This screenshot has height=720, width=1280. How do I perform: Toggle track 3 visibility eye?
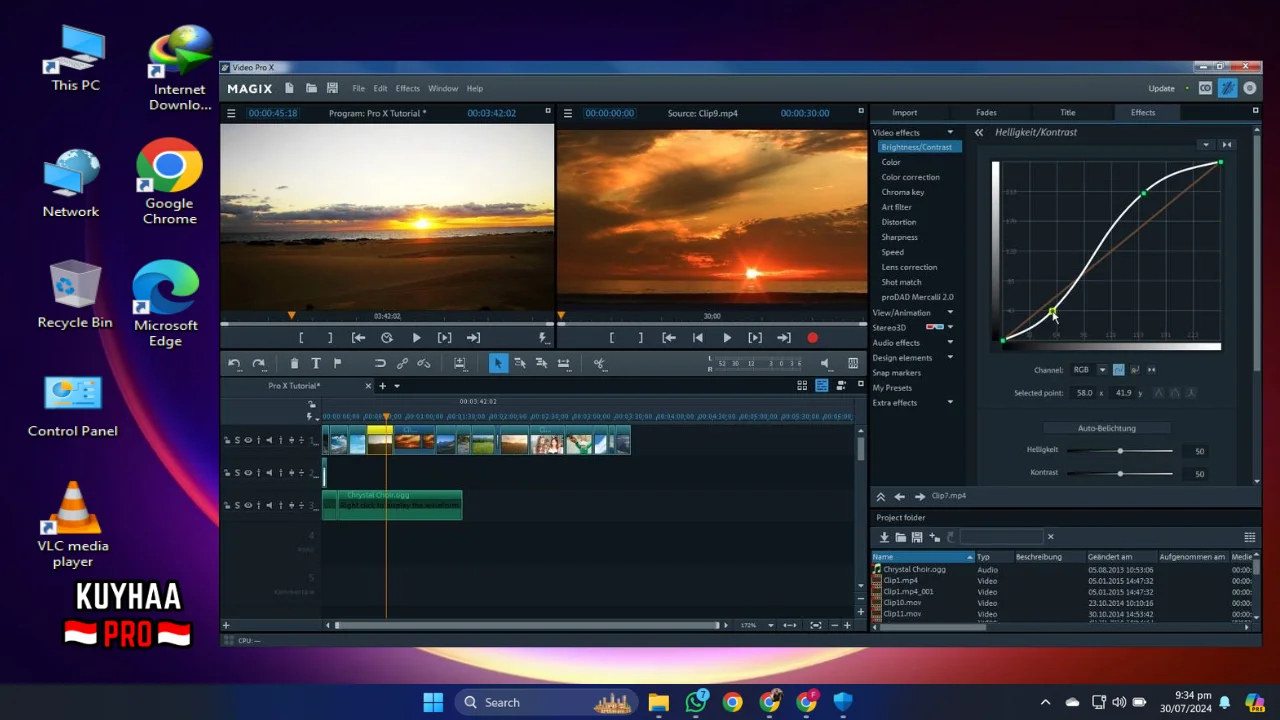point(248,505)
